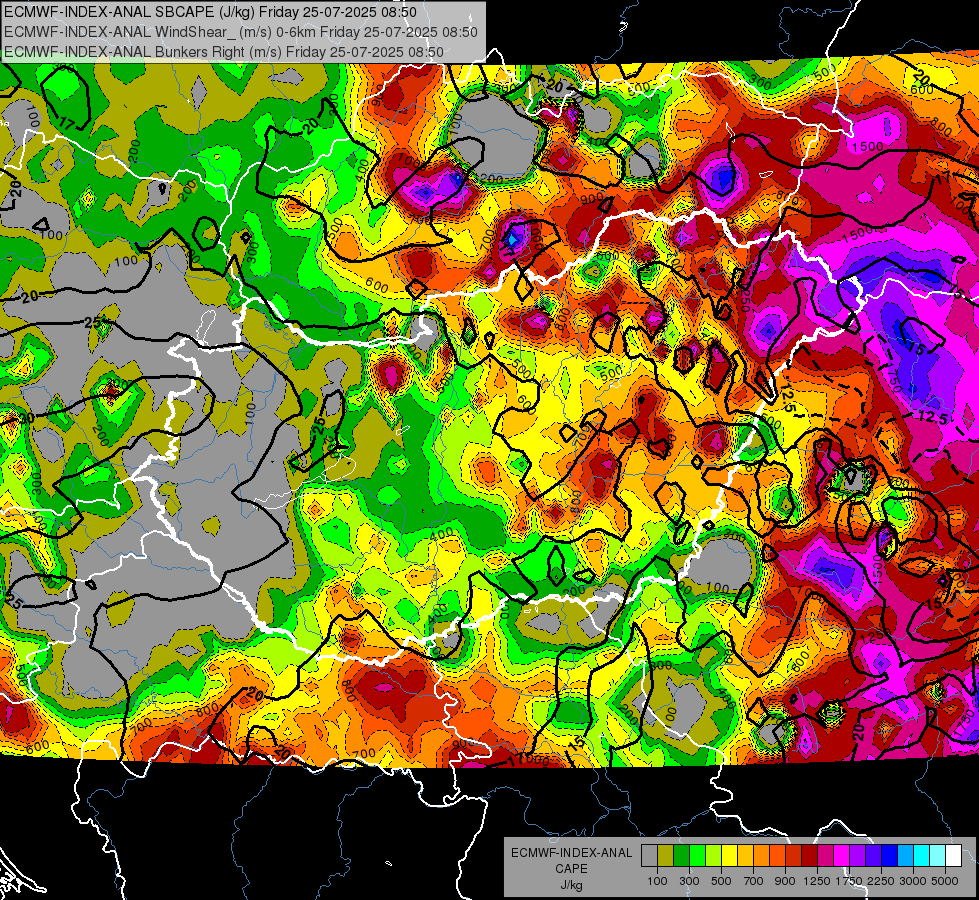Click the legend scale value 700
The width and height of the screenshot is (979, 900).
[x=753, y=881]
